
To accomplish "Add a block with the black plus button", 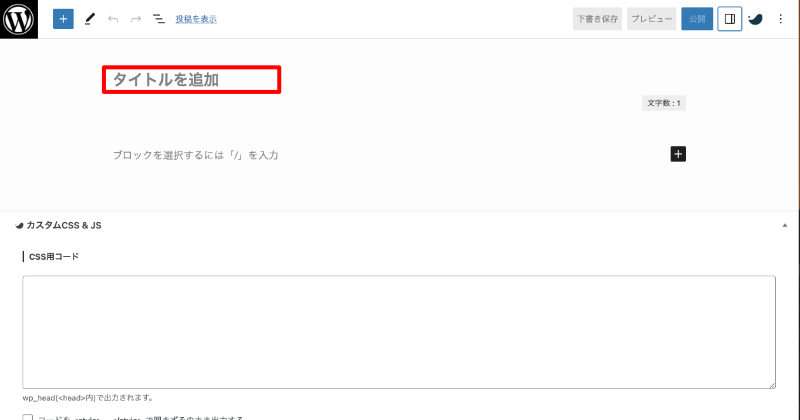I will tap(678, 154).
